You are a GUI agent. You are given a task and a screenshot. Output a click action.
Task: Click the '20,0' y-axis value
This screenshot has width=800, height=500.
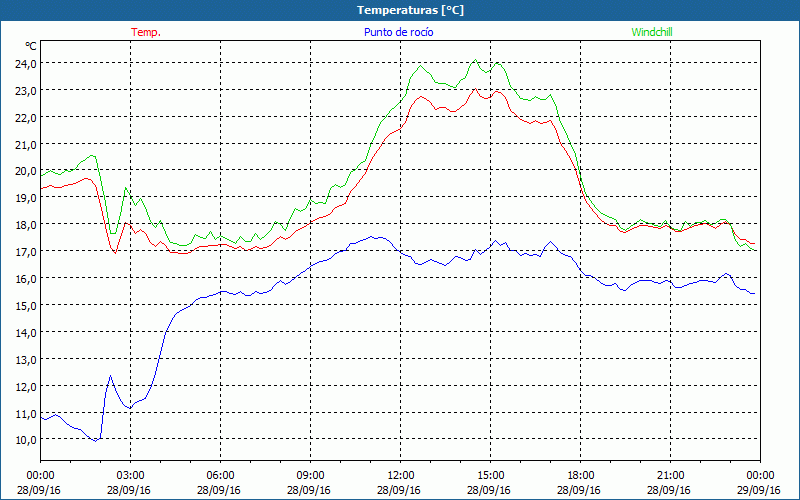point(26,171)
